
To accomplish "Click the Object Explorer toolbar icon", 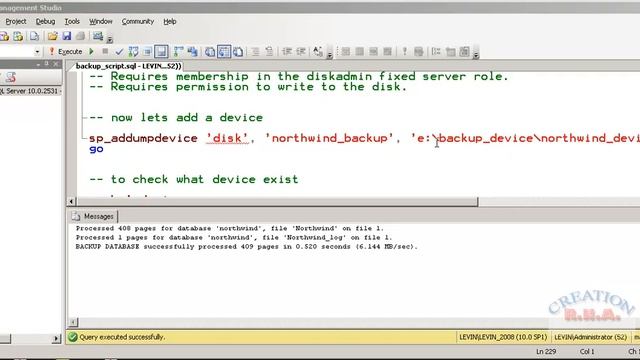I will (x=11, y=78).
